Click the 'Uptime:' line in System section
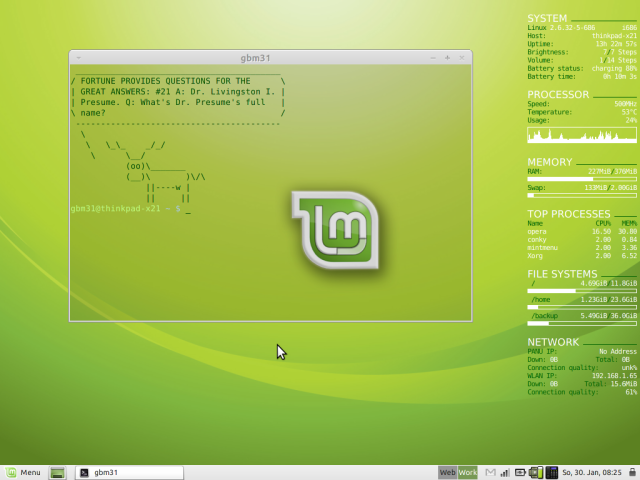 pos(582,44)
